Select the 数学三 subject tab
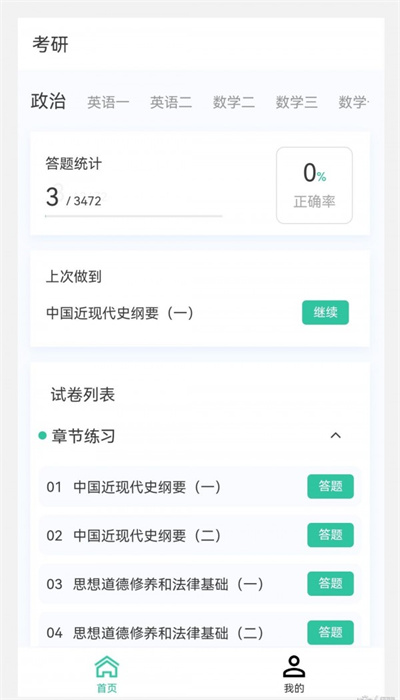 (x=297, y=102)
